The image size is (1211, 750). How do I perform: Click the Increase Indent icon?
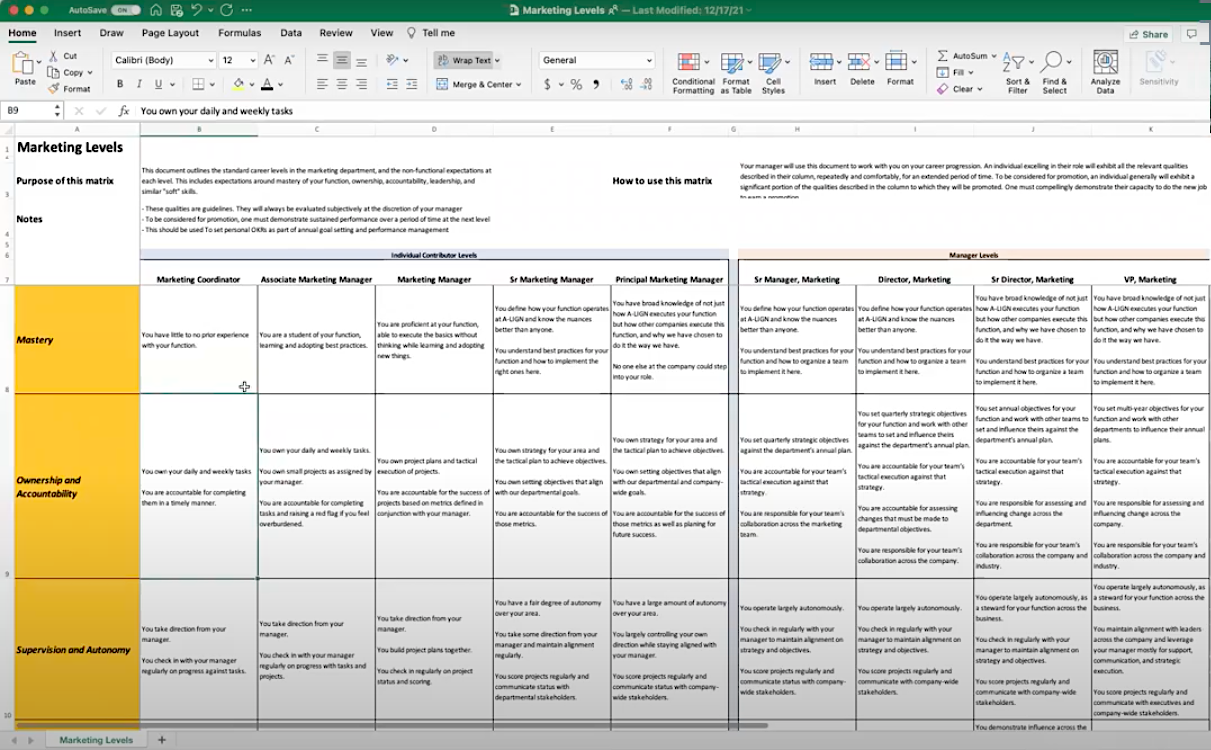click(x=414, y=84)
